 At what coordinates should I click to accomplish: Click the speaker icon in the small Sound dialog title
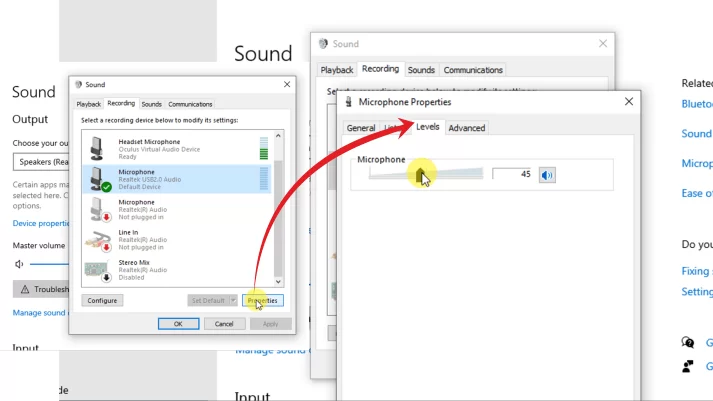pyautogui.click(x=79, y=85)
